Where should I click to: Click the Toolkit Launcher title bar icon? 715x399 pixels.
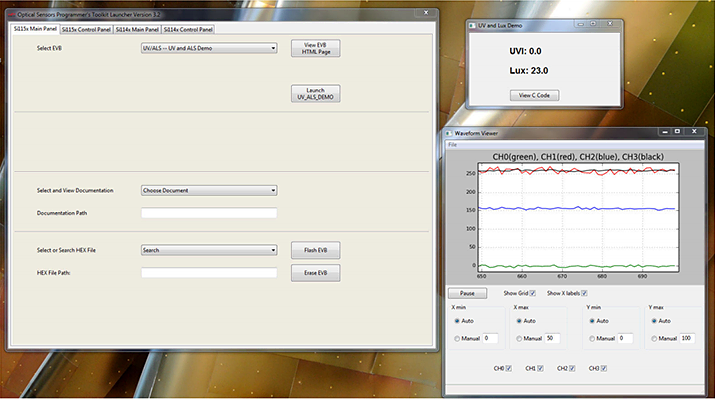(x=12, y=15)
